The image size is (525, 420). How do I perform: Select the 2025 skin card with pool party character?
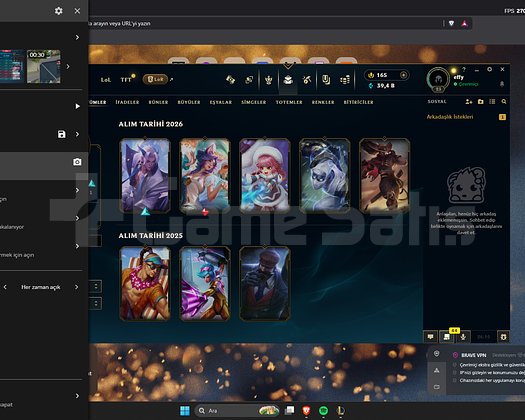pos(145,284)
